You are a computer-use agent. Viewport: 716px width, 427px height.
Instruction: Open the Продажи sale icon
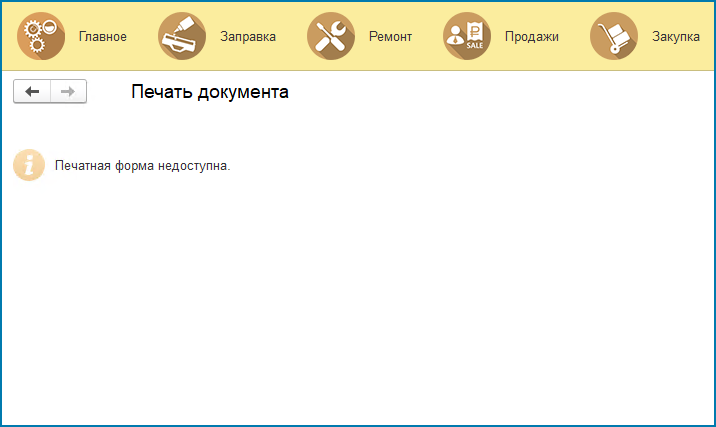click(467, 36)
